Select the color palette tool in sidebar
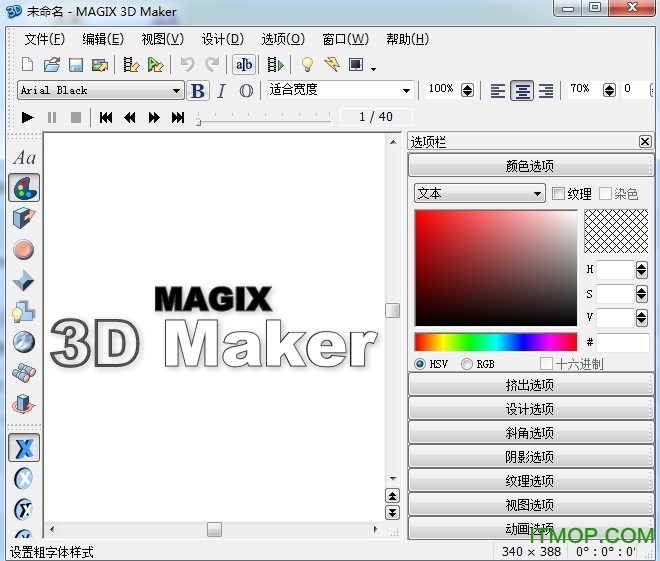 24,188
